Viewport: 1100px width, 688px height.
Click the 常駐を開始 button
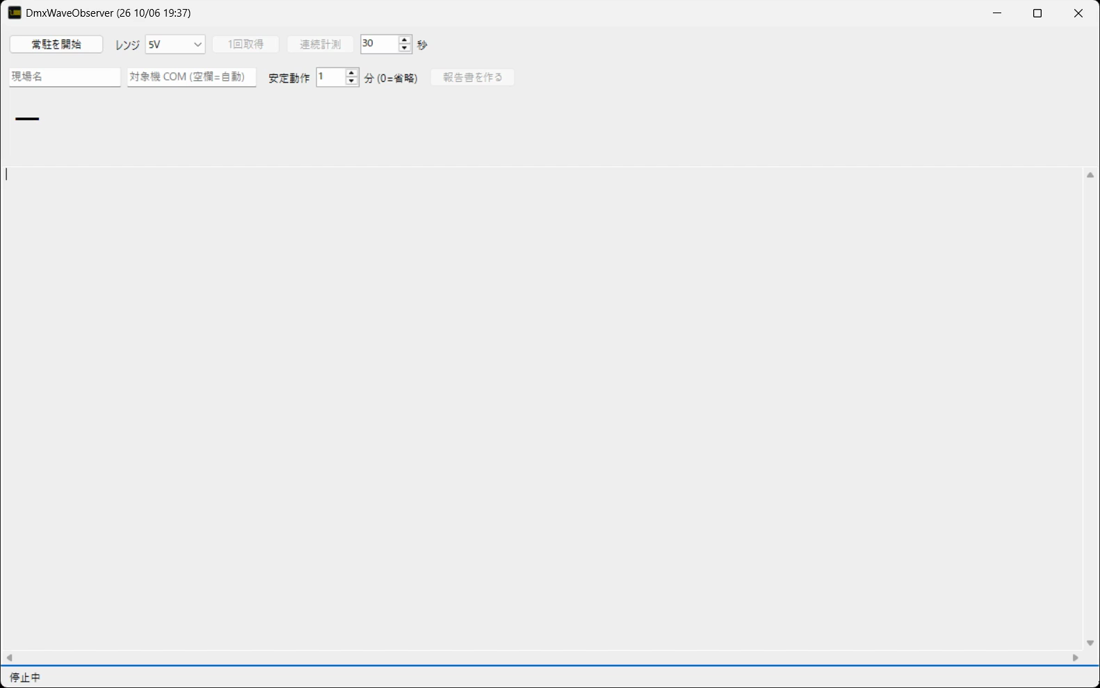click(56, 44)
